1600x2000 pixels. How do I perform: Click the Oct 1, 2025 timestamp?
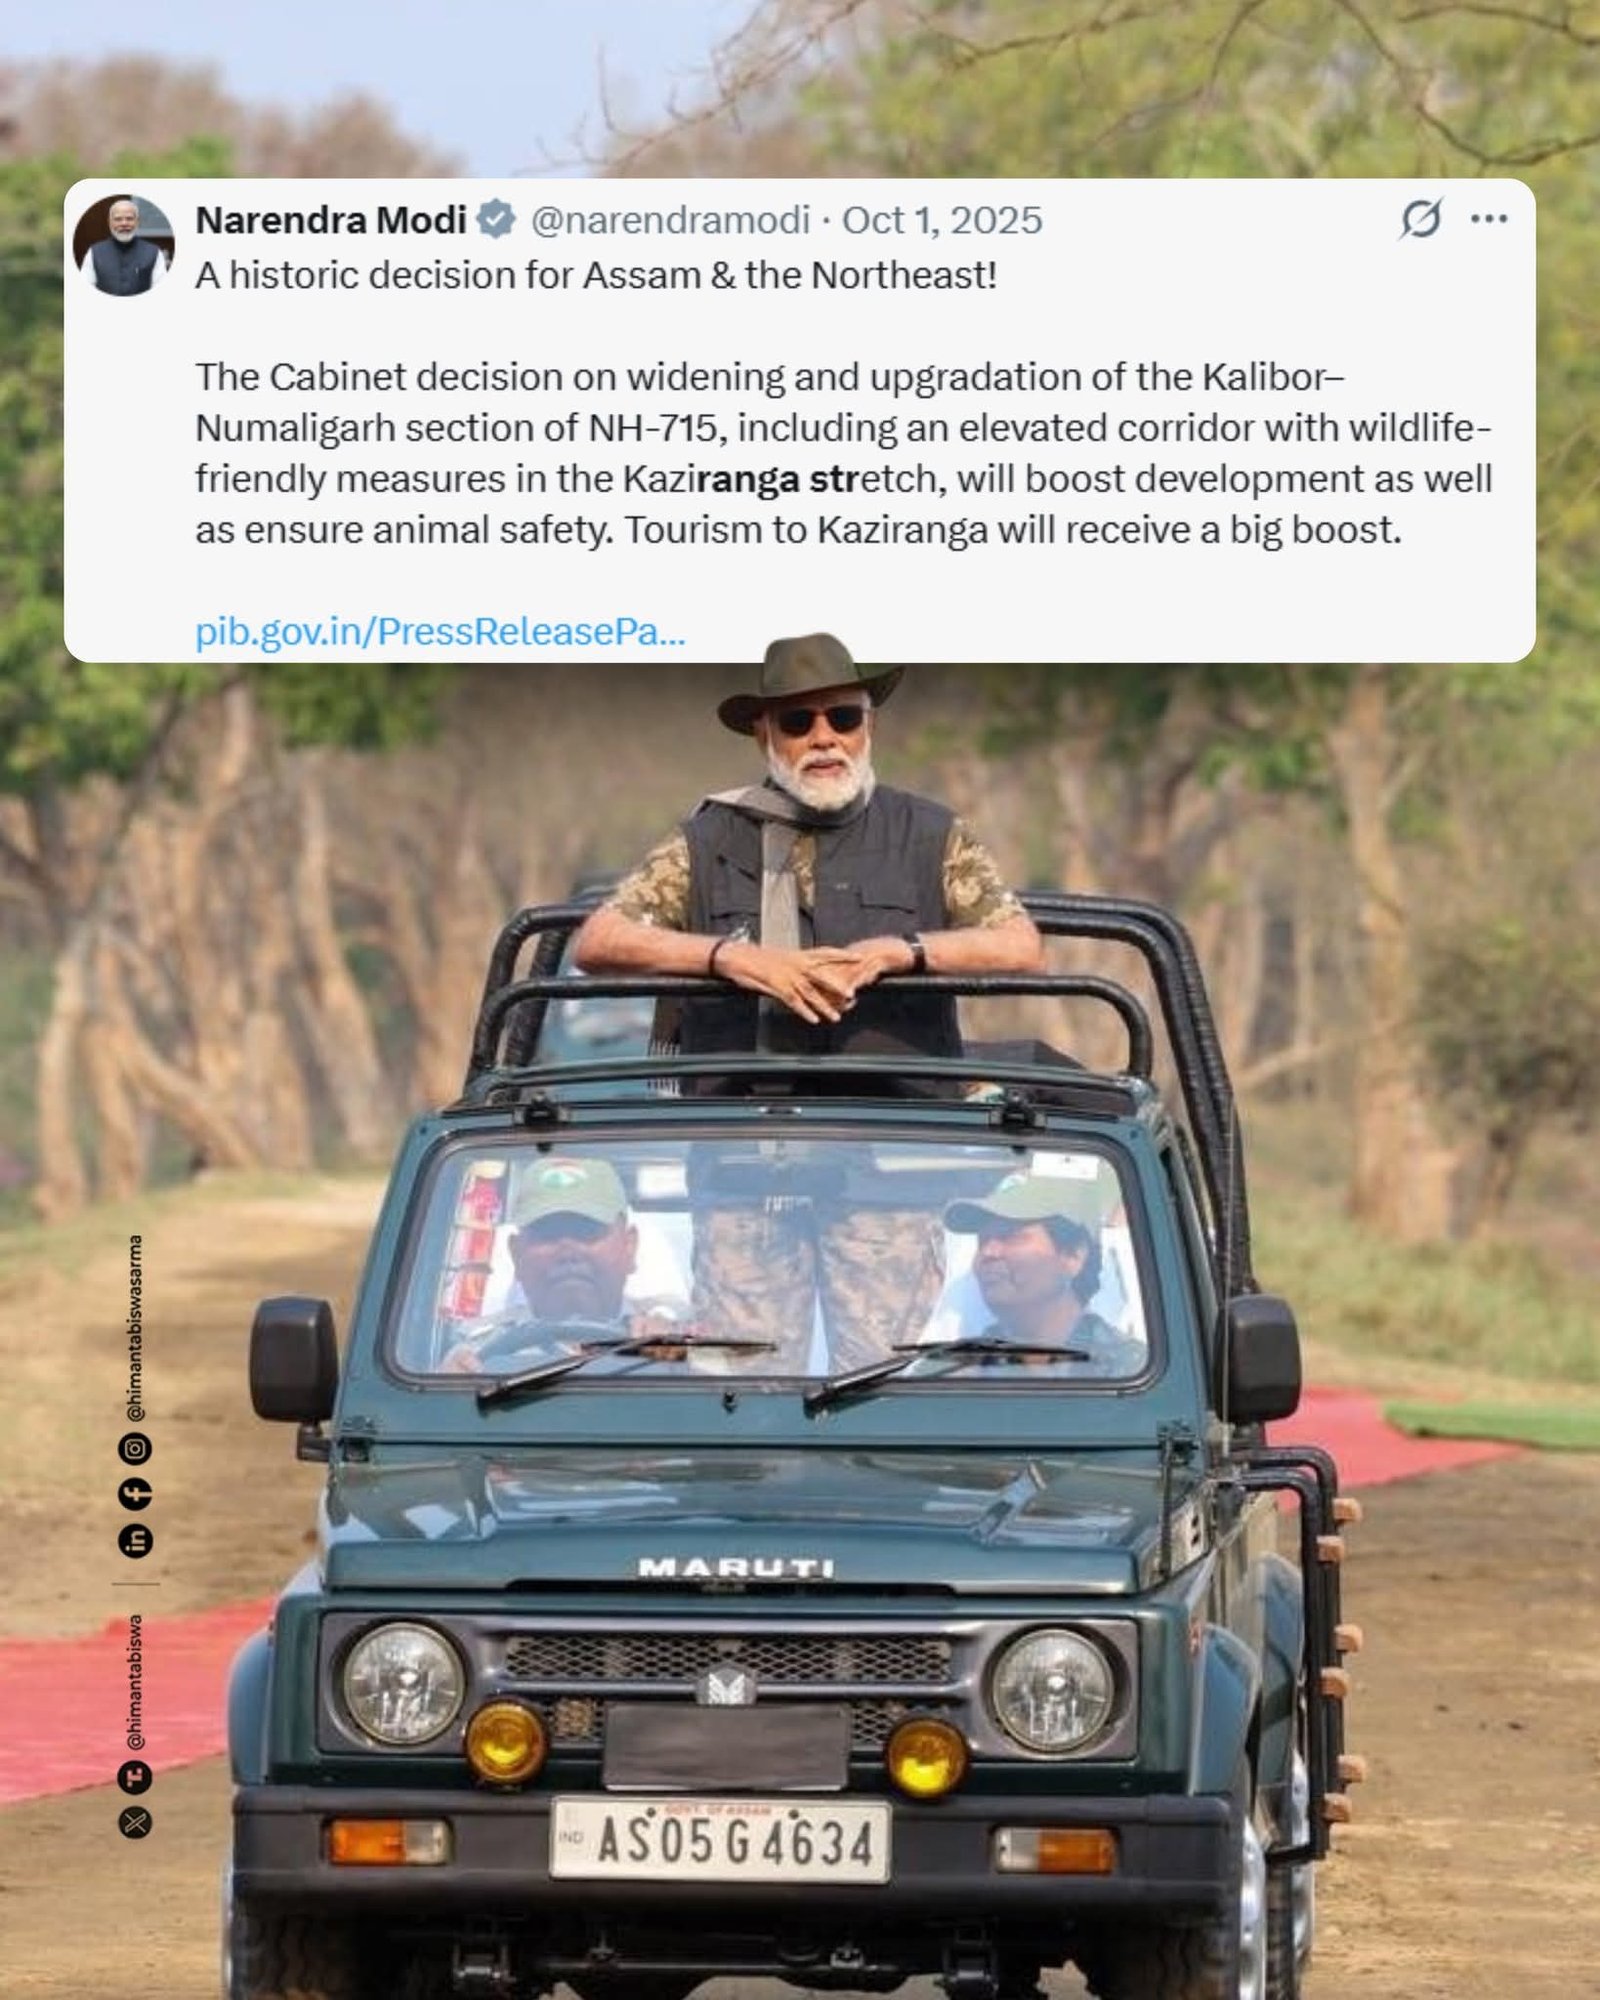point(942,220)
